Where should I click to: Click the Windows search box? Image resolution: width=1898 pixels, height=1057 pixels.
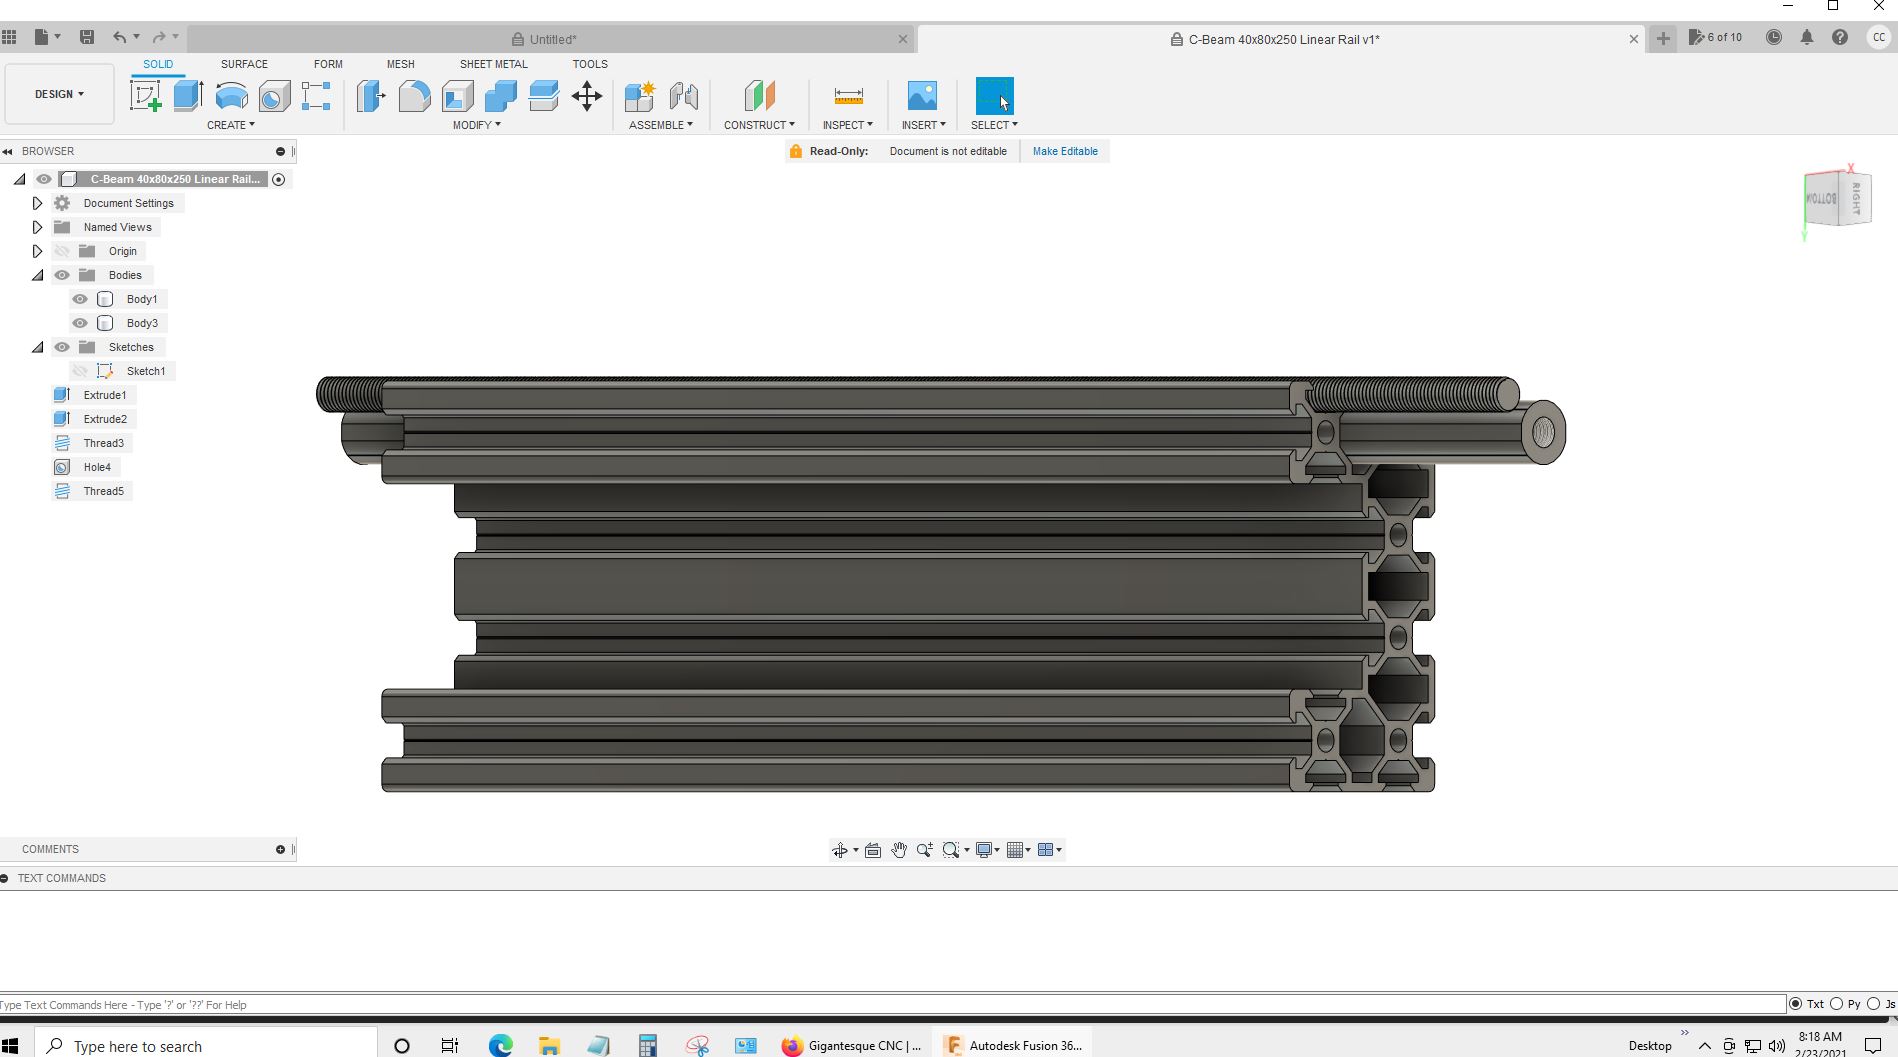click(x=207, y=1045)
